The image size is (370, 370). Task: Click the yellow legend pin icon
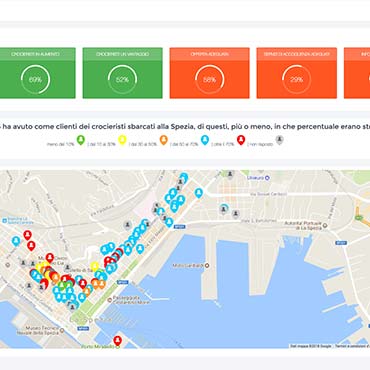pyautogui.click(x=122, y=140)
